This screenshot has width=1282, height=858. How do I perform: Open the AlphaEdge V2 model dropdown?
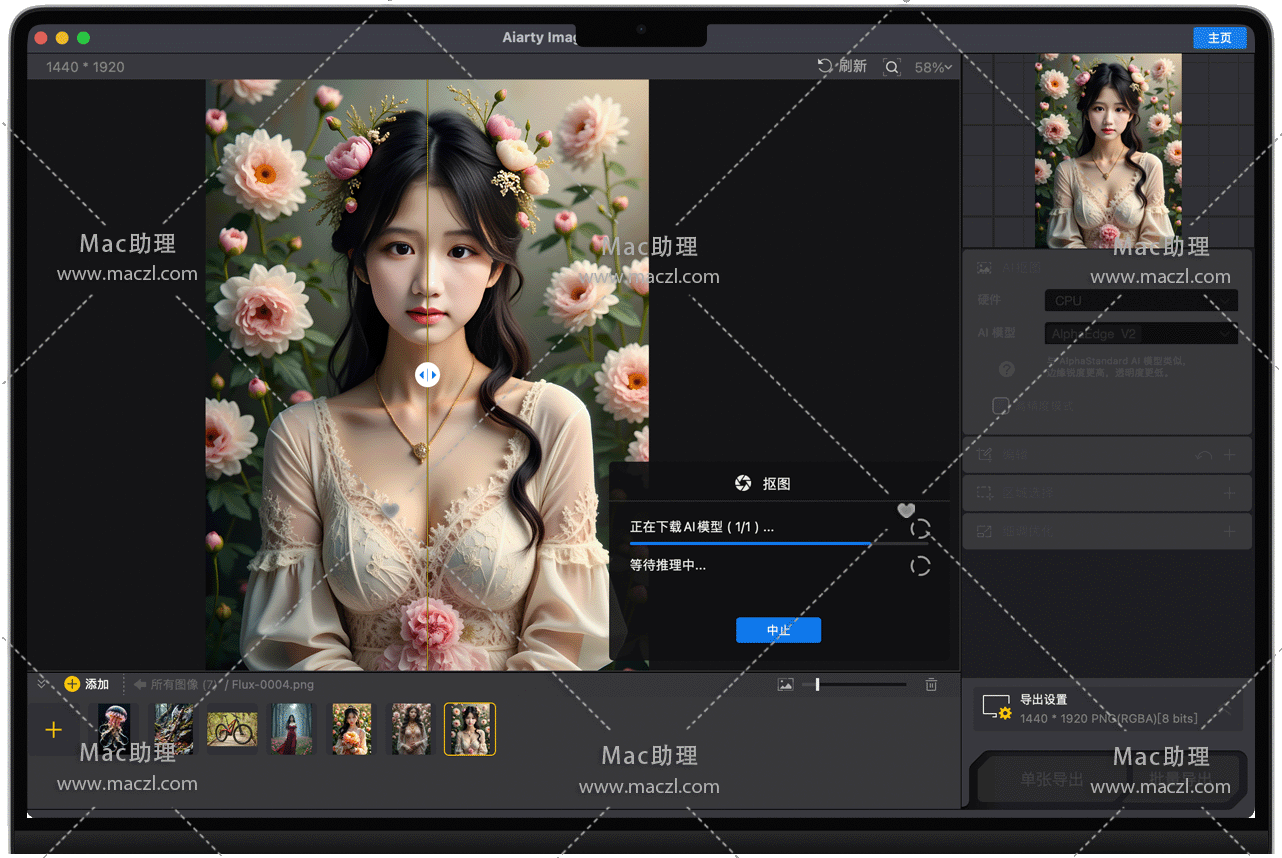tap(1141, 334)
